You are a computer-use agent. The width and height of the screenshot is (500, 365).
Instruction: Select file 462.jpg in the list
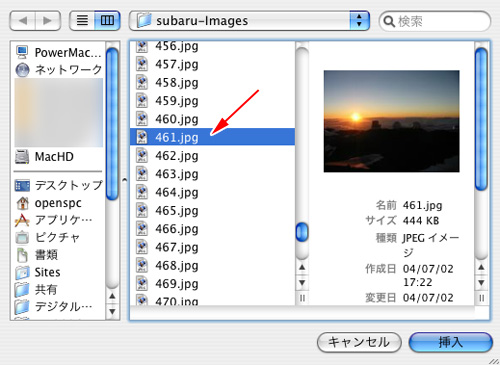tap(212, 156)
